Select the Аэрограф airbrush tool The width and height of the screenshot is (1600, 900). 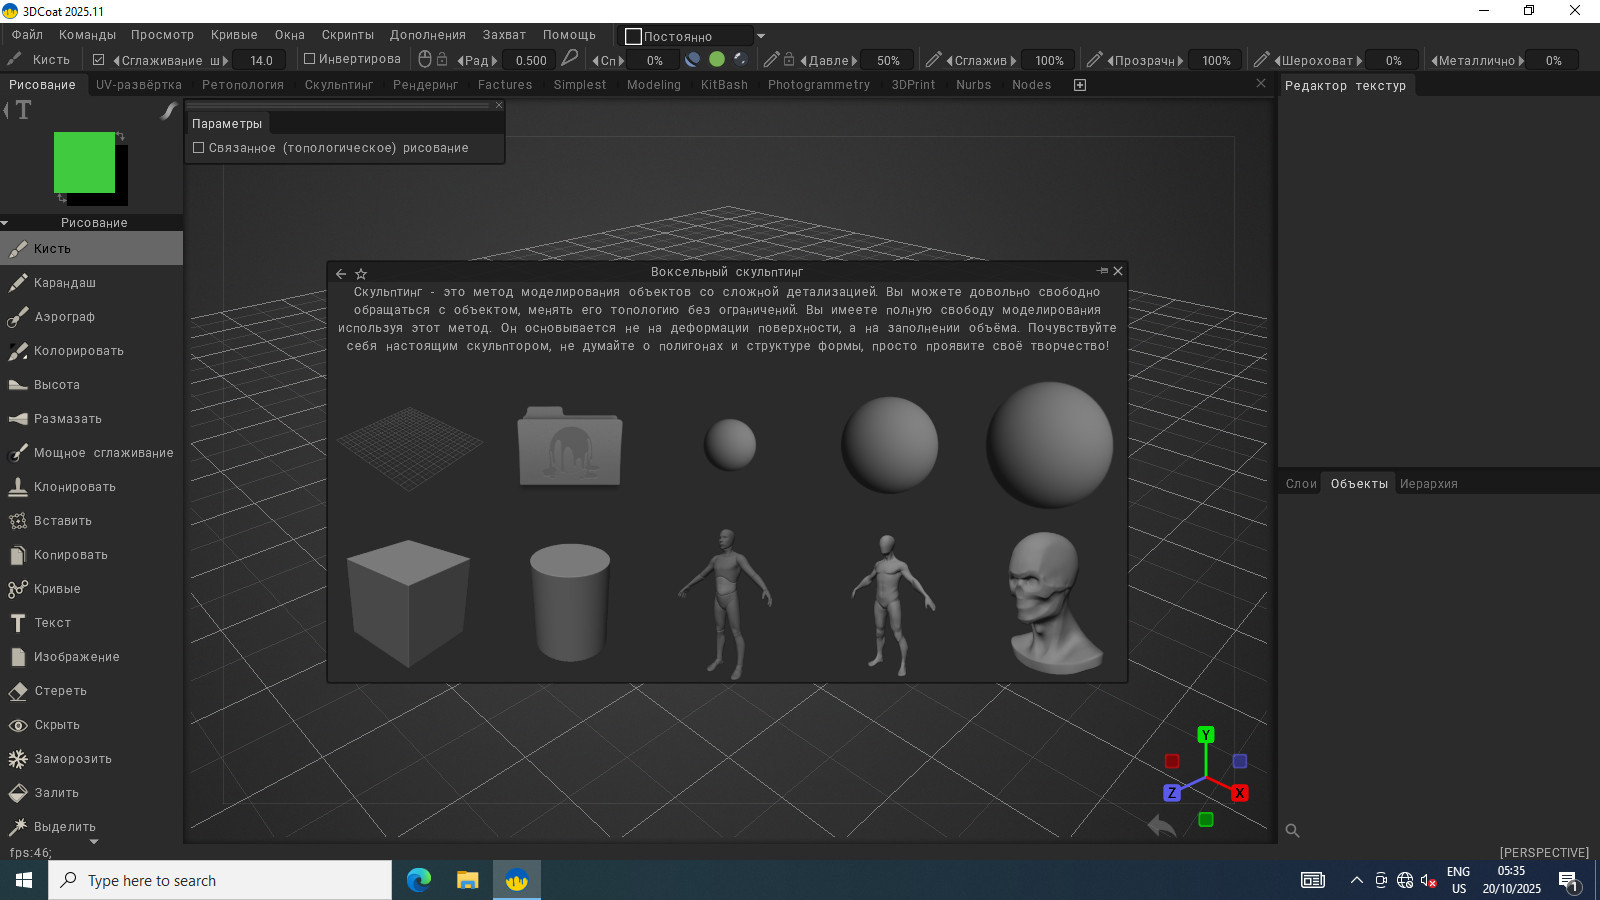[64, 317]
